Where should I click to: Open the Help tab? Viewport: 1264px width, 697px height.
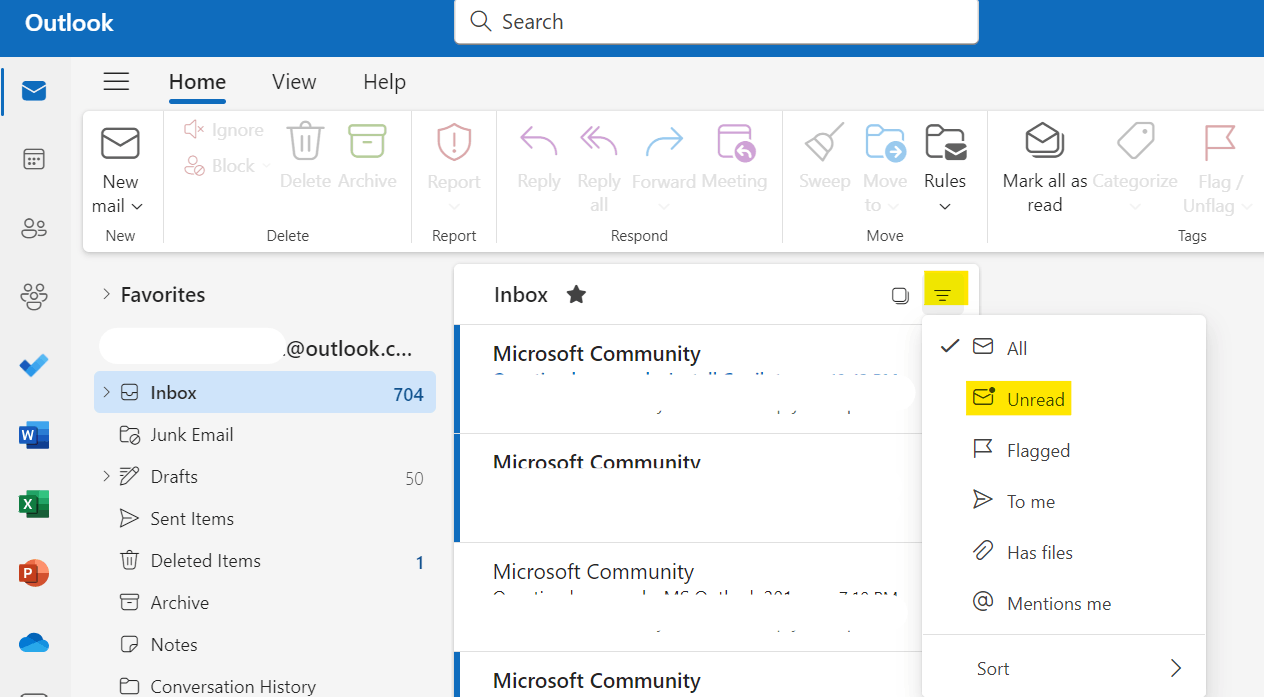click(384, 82)
